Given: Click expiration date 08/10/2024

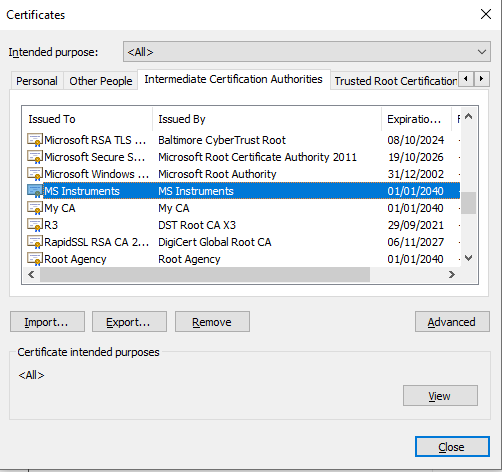Looking at the screenshot, I should click(416, 140).
